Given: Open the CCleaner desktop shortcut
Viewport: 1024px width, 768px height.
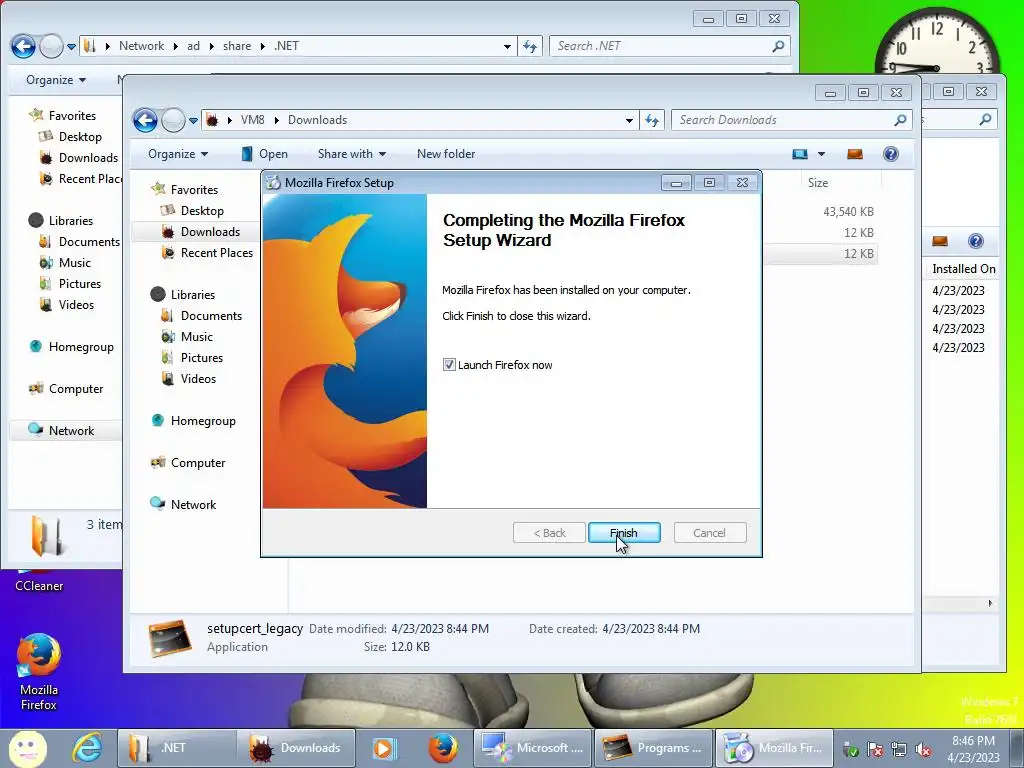Looking at the screenshot, I should coord(39,580).
